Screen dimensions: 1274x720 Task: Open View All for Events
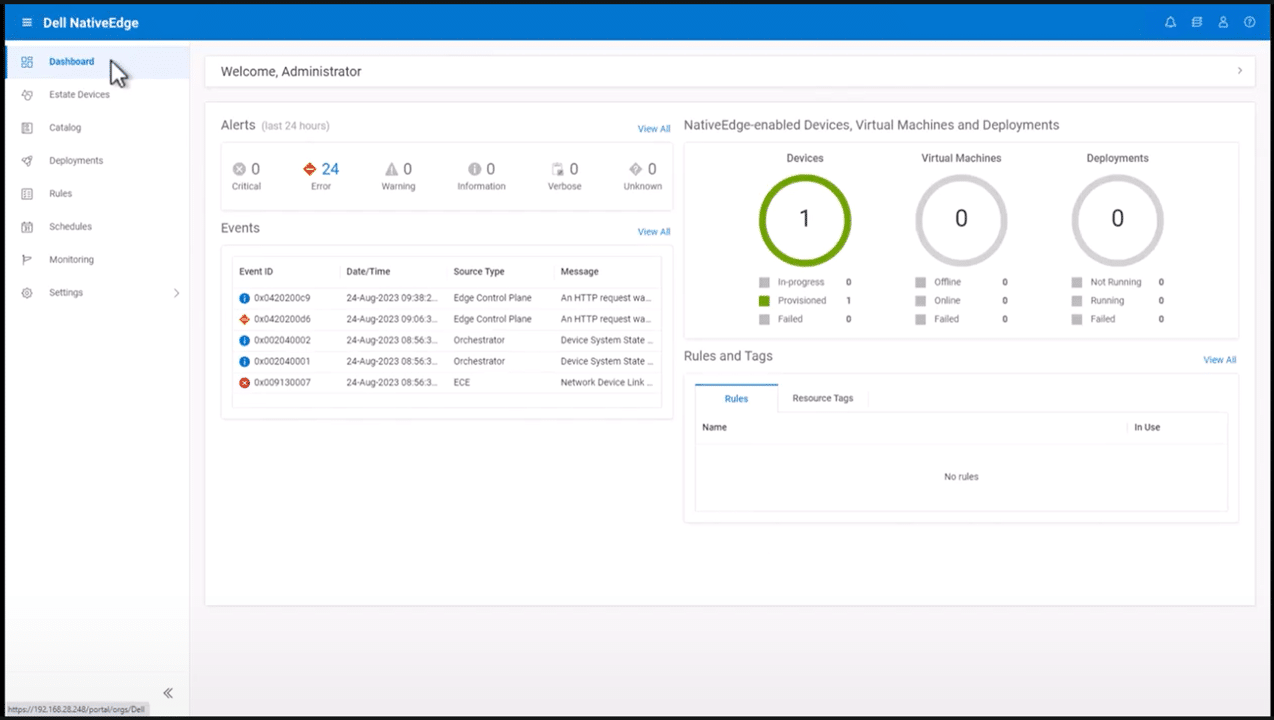tap(654, 232)
